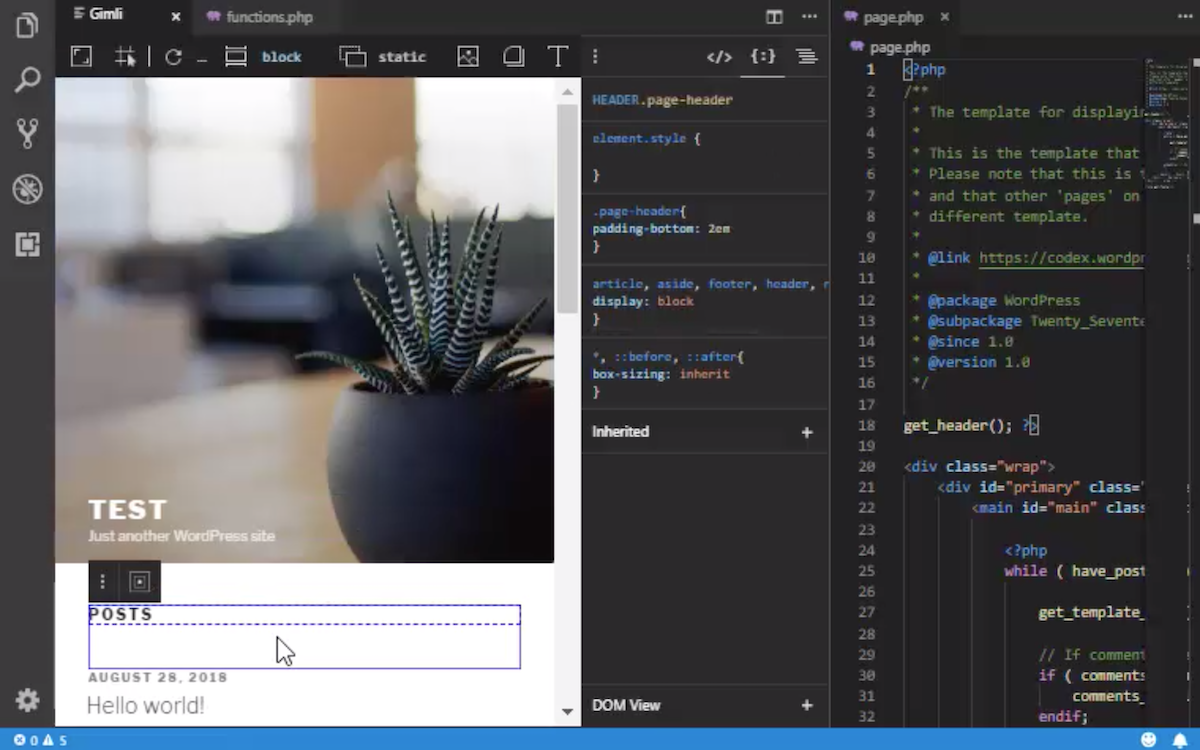
Task: Select HEADER.page-header selector text
Action: point(662,100)
